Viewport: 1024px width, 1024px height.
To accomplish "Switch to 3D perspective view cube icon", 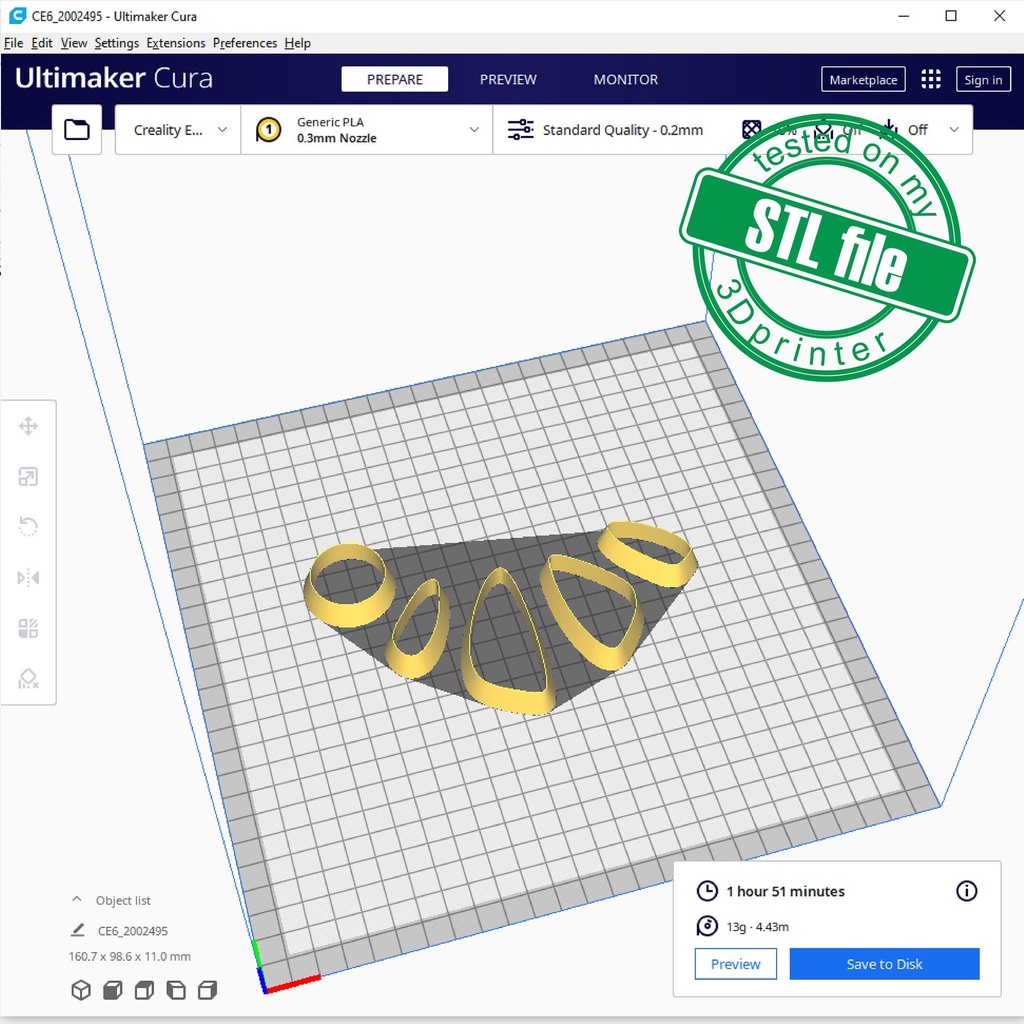I will 81,990.
